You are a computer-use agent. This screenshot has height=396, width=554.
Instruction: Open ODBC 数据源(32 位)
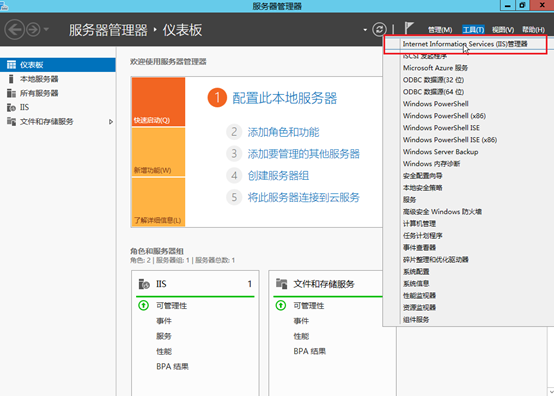point(433,80)
